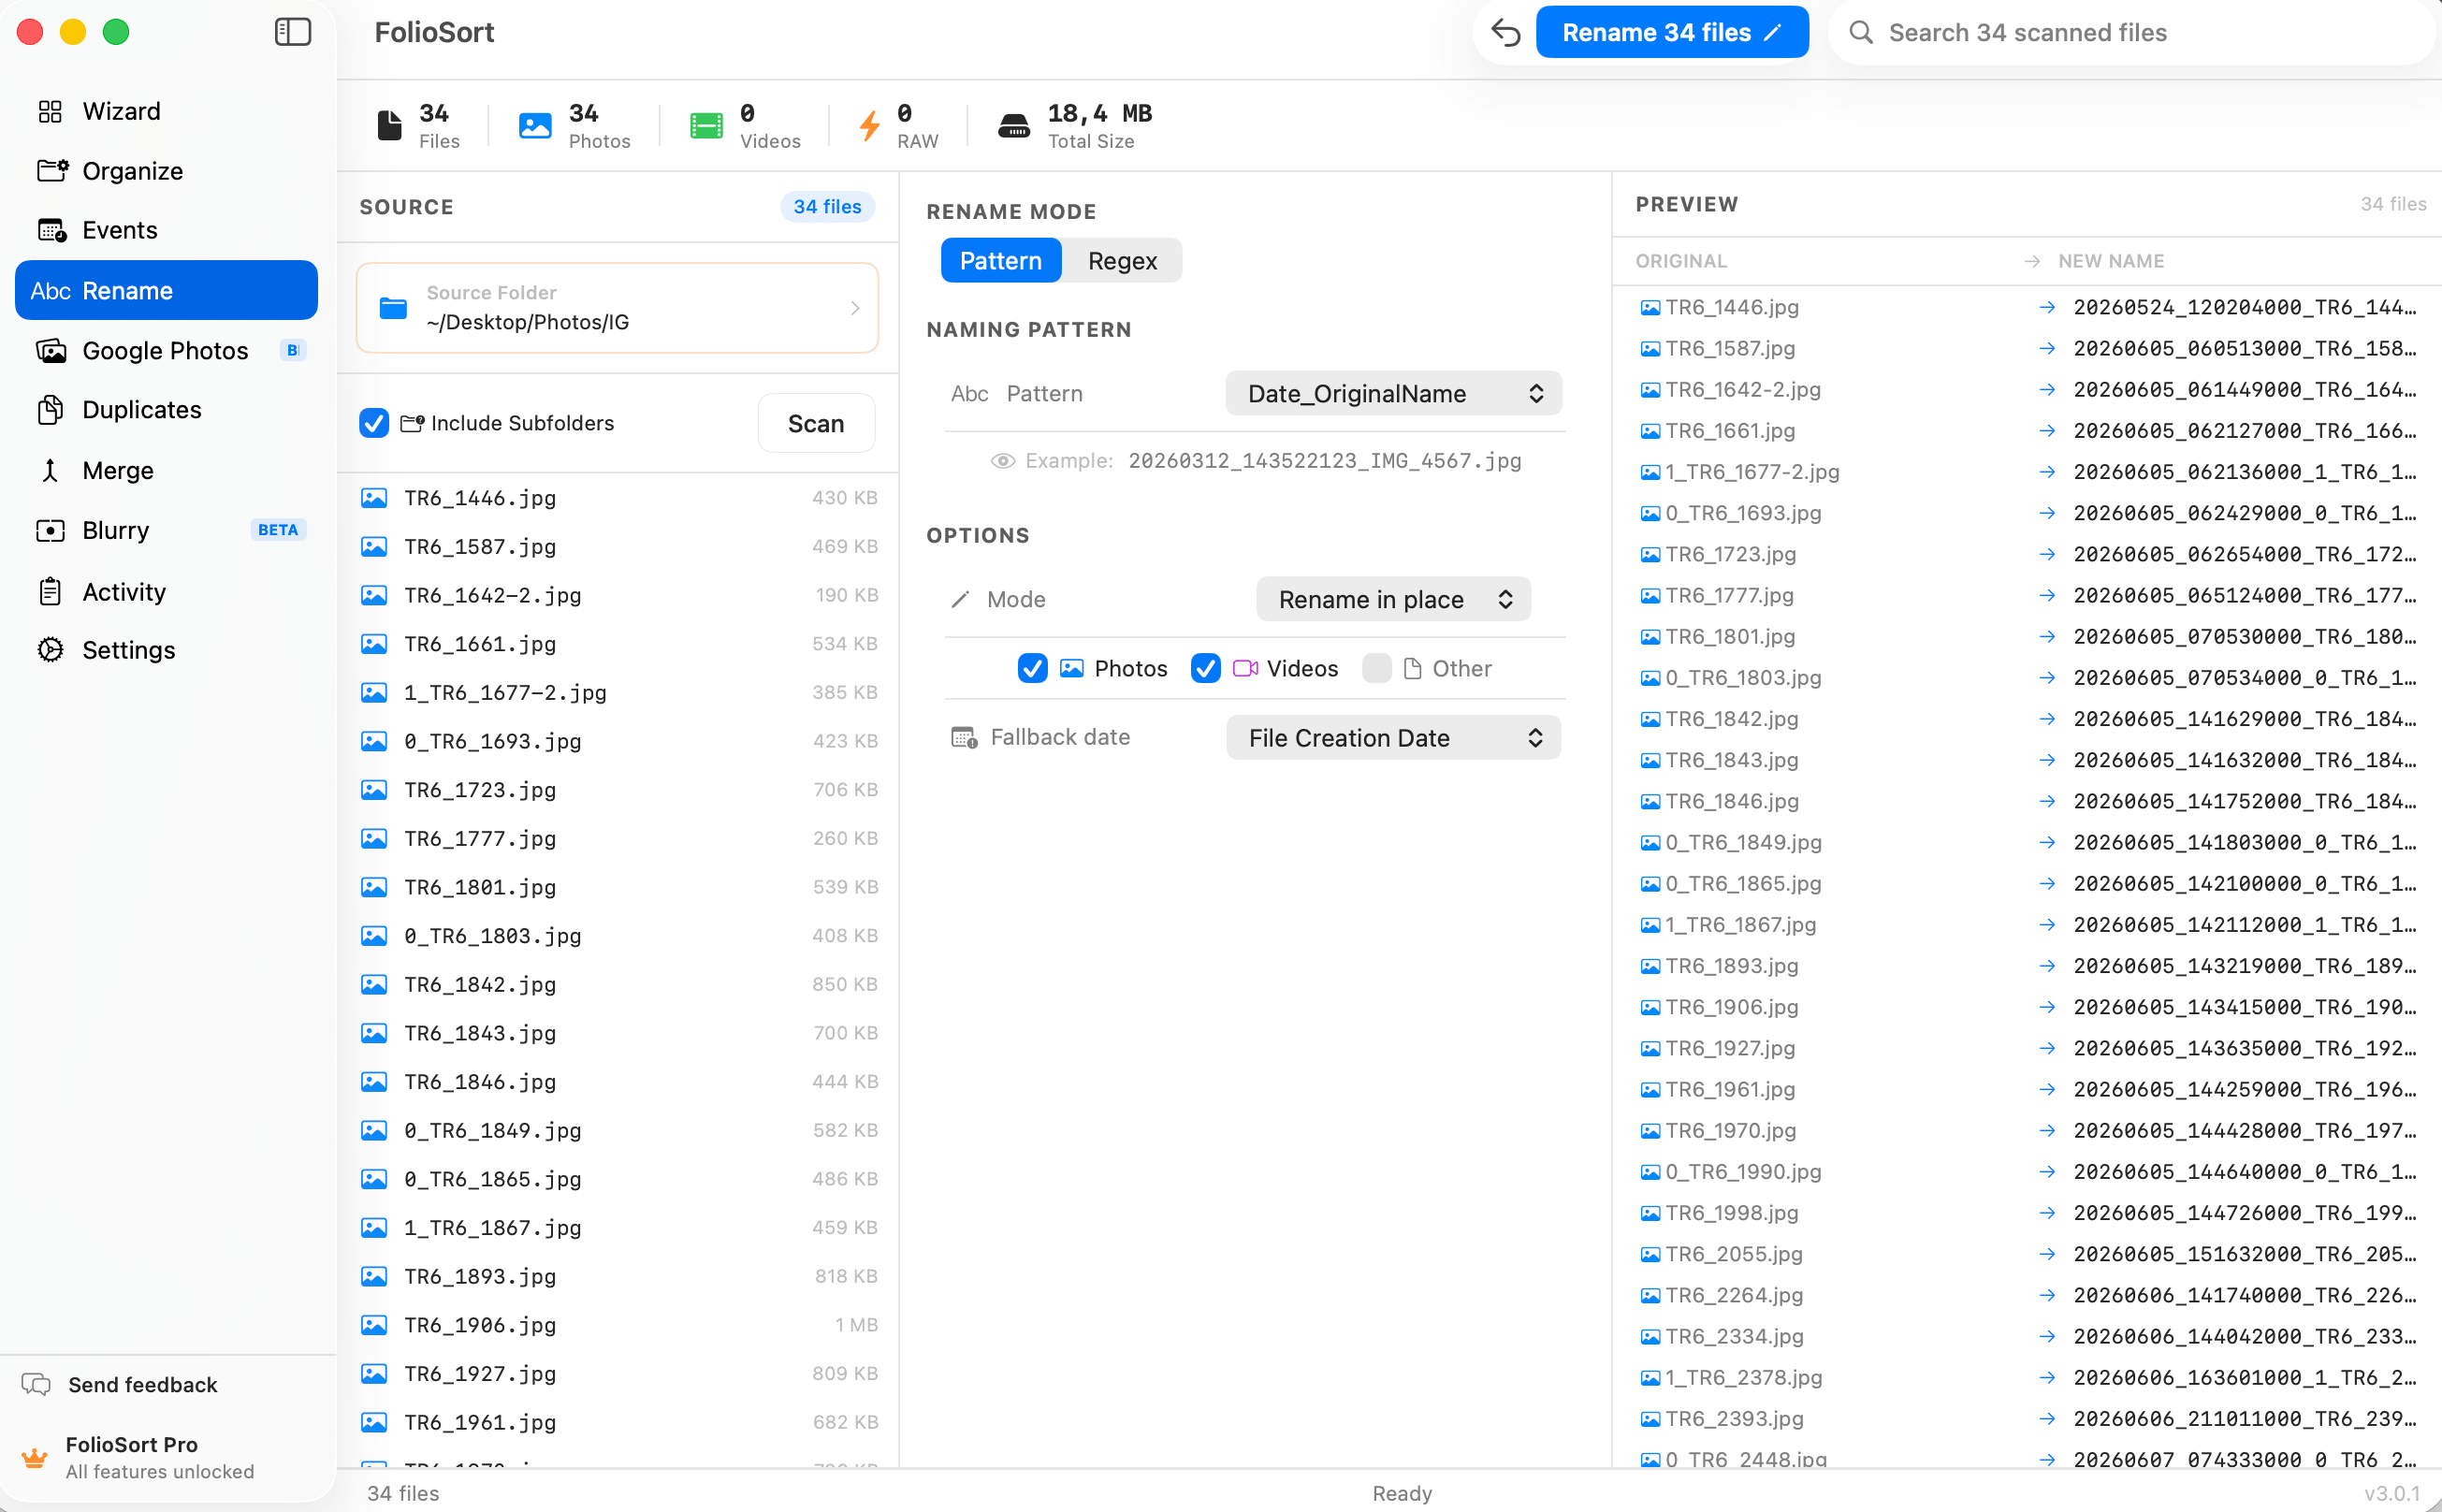Click the BETA badge next to Blurry
This screenshot has height=1512, width=2442.
pos(278,530)
